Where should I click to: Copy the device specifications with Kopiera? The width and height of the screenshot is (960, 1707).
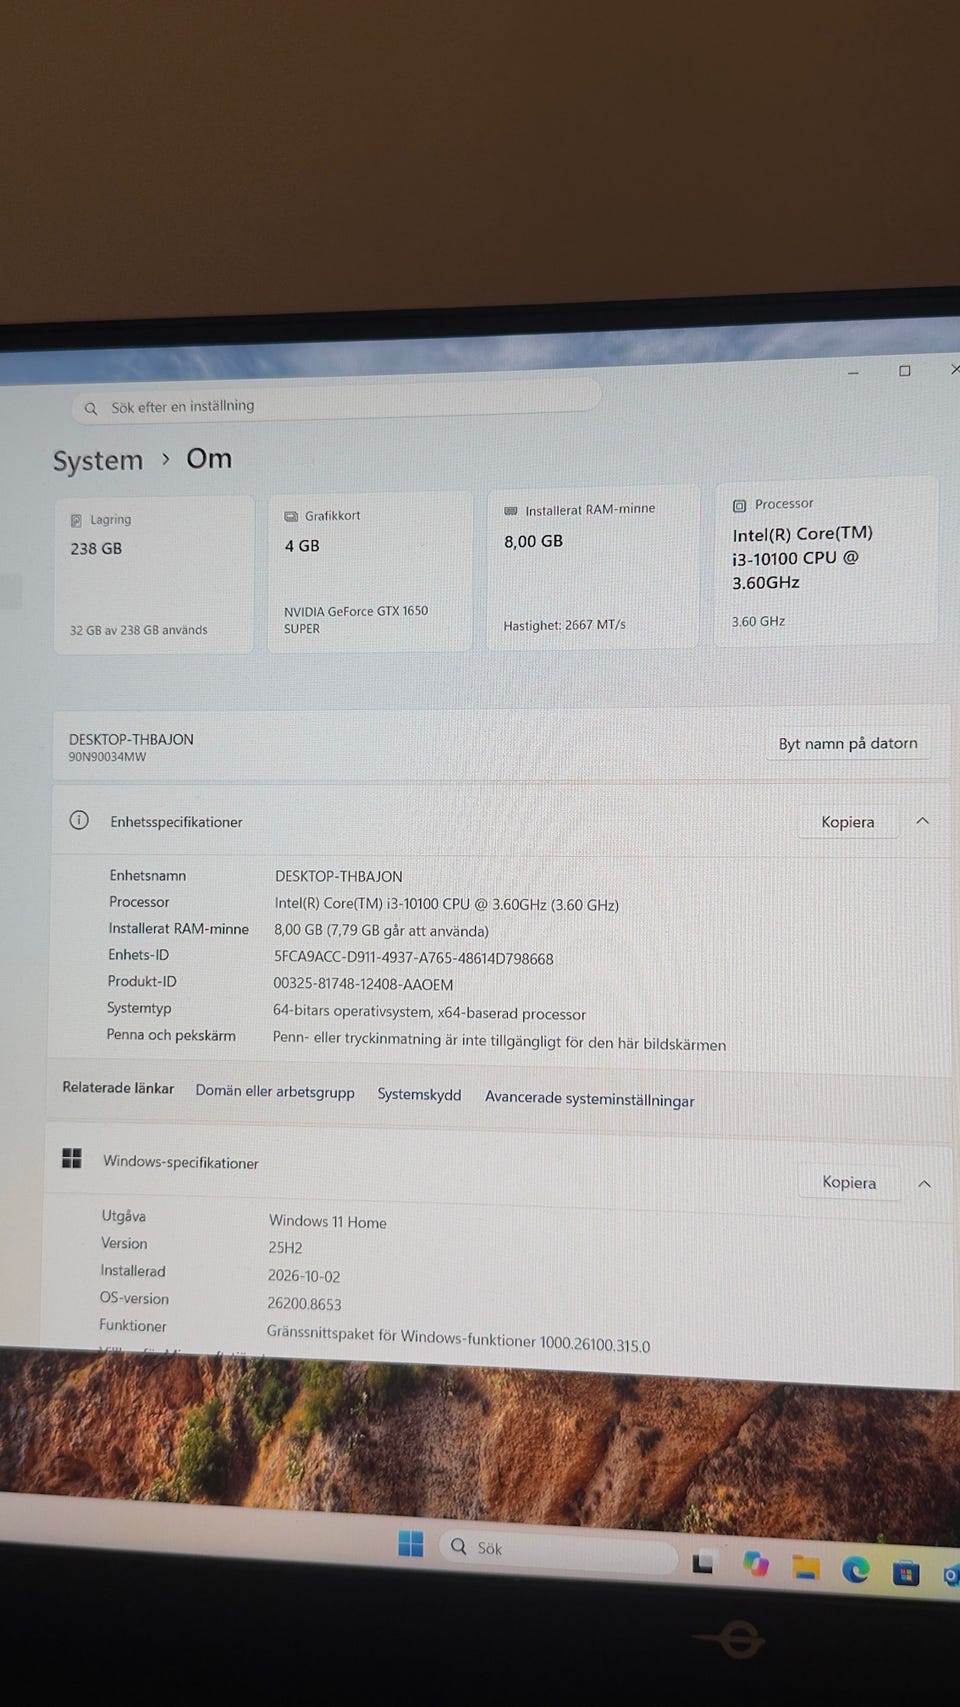tap(848, 822)
